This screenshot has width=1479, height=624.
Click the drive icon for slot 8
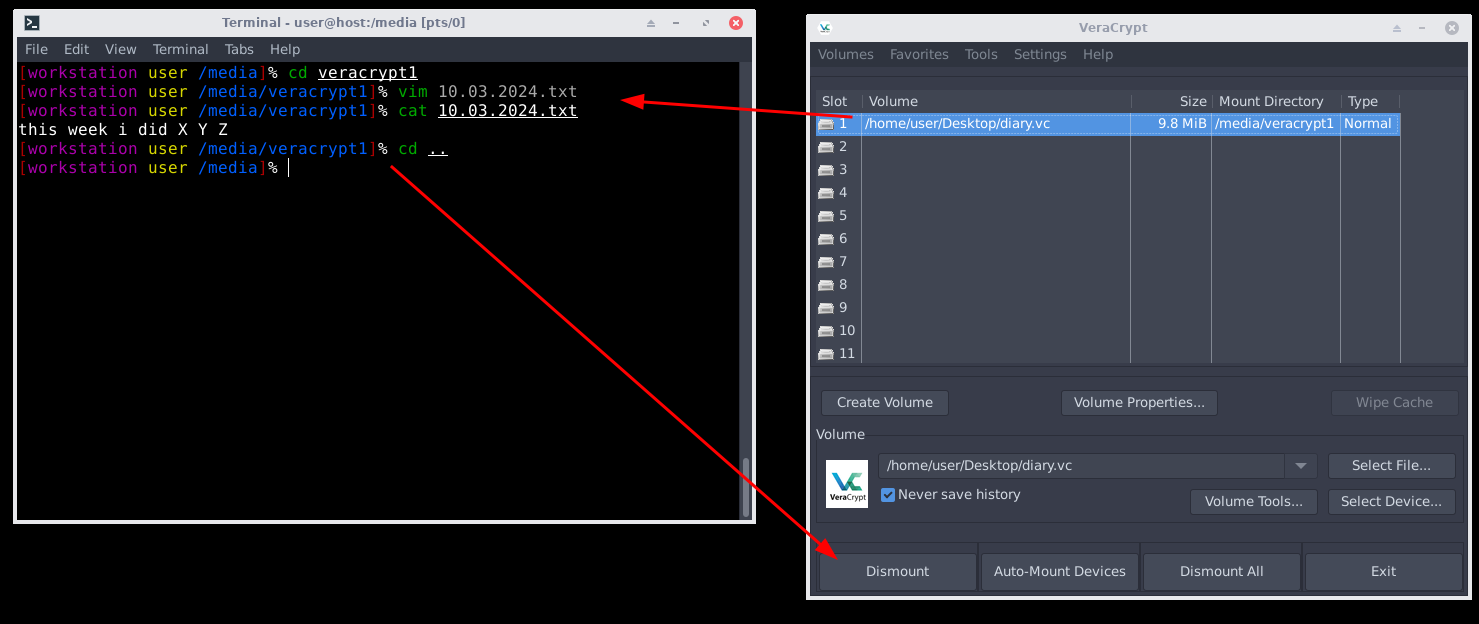coord(826,285)
